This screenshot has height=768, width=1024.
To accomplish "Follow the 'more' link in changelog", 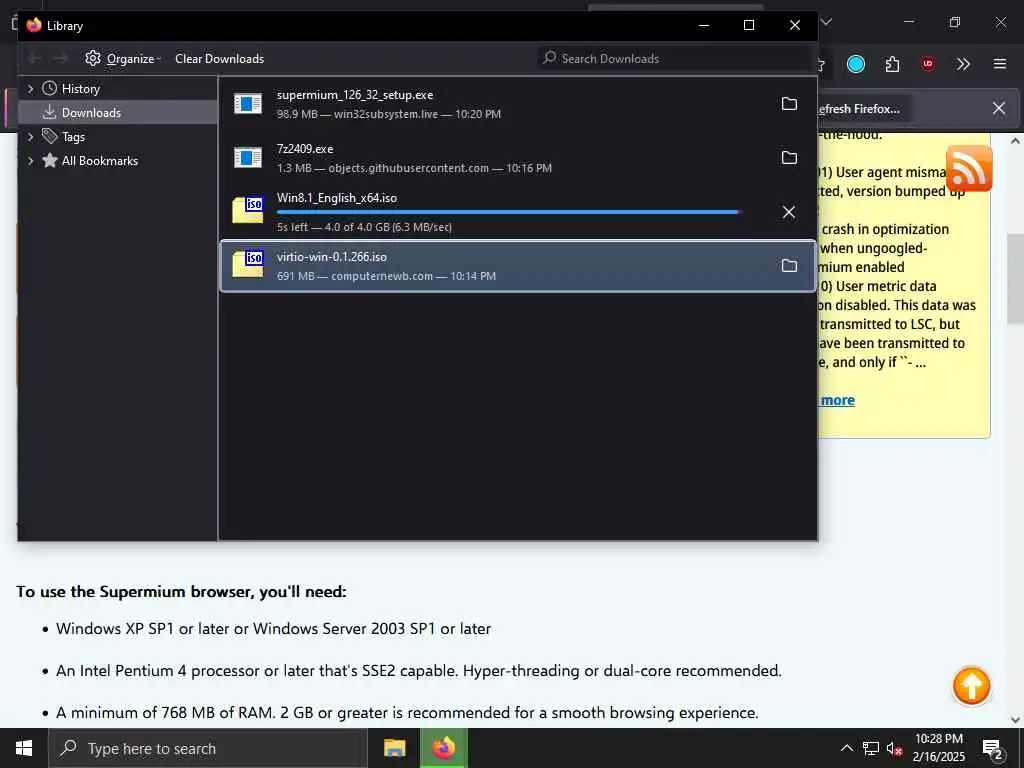I will coord(837,400).
